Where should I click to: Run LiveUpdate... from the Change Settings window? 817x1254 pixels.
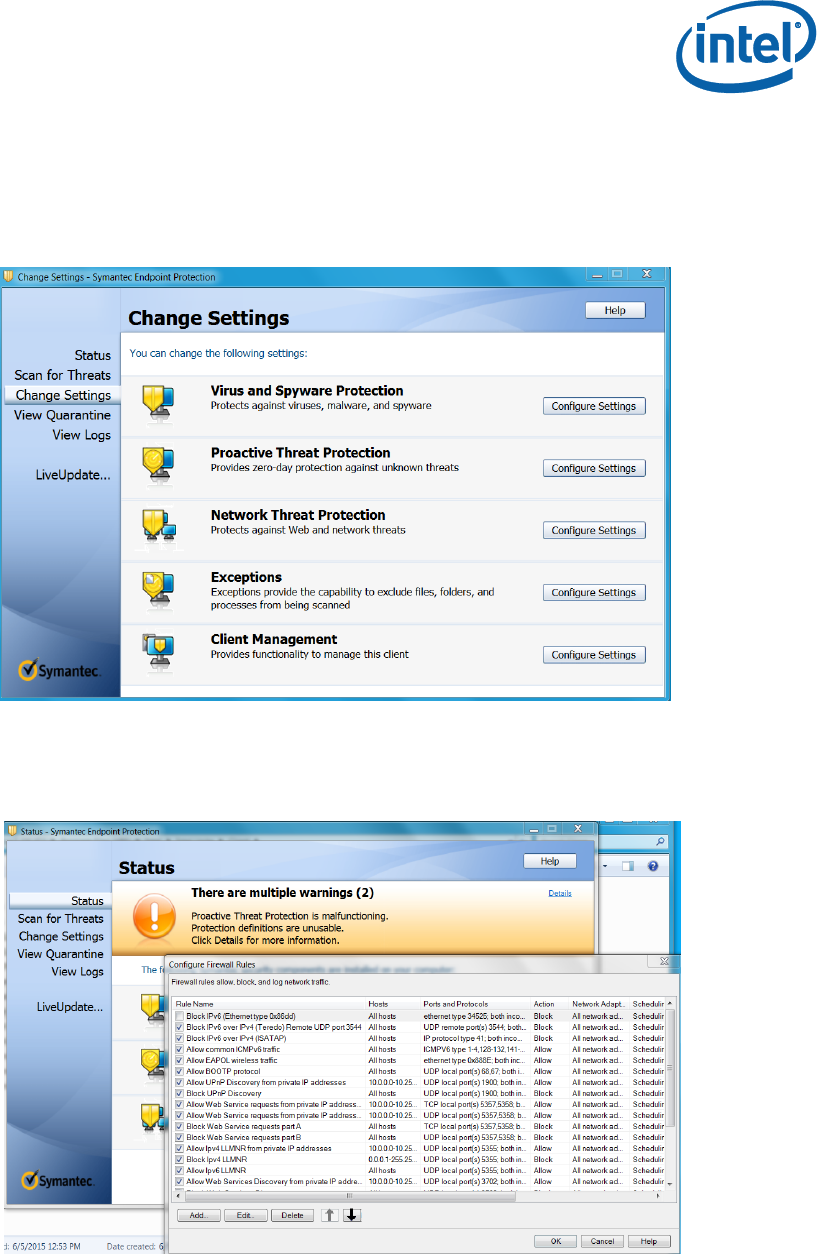point(74,475)
